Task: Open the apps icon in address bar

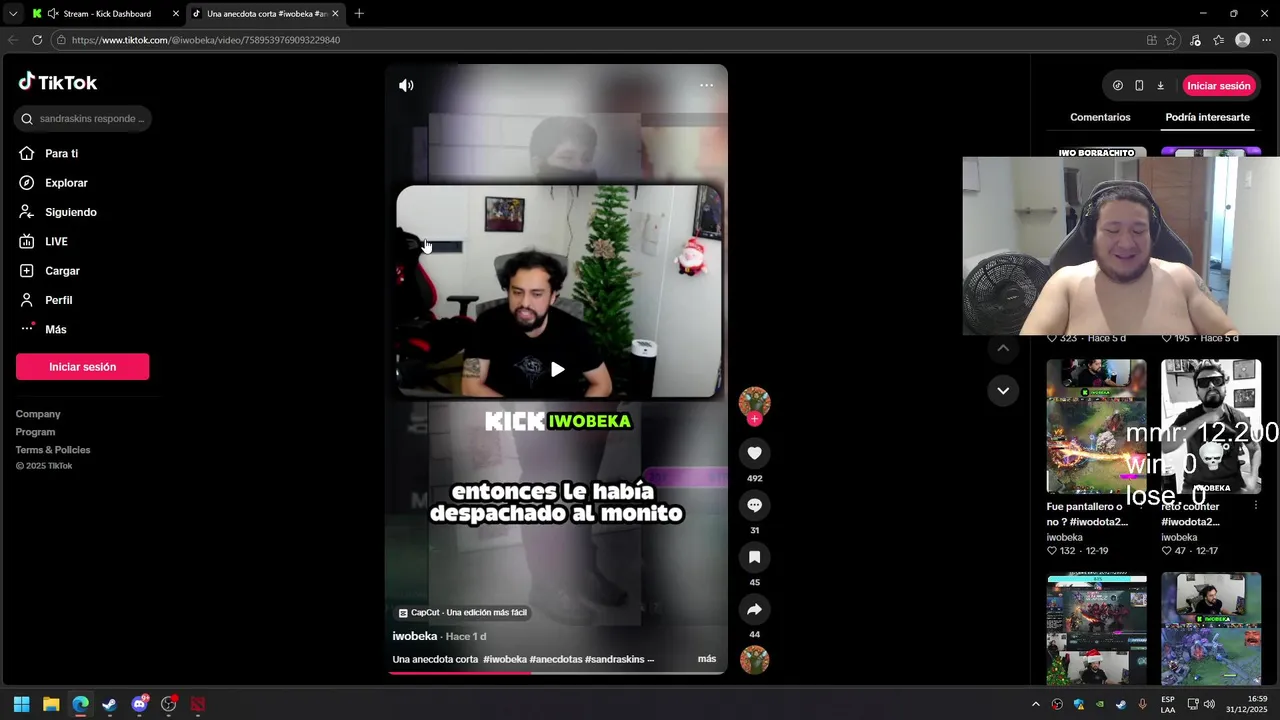Action: (1152, 40)
